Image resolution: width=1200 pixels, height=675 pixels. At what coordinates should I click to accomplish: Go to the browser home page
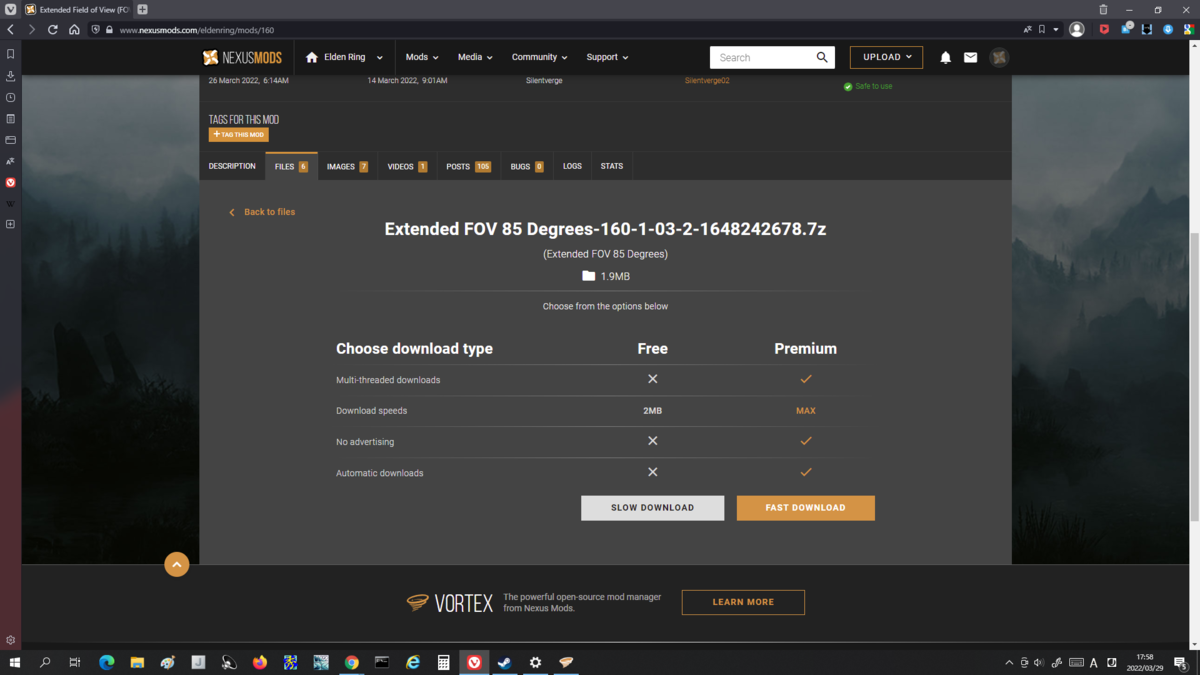pyautogui.click(x=74, y=30)
